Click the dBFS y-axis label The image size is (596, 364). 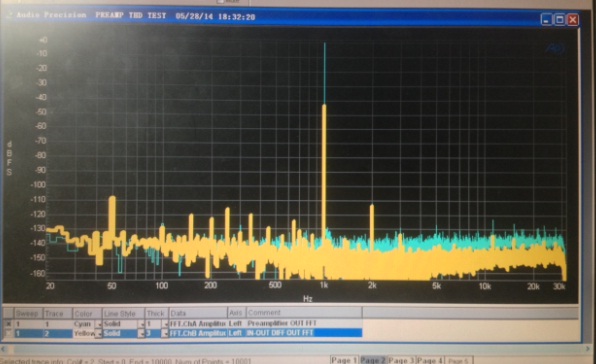pyautogui.click(x=9, y=158)
